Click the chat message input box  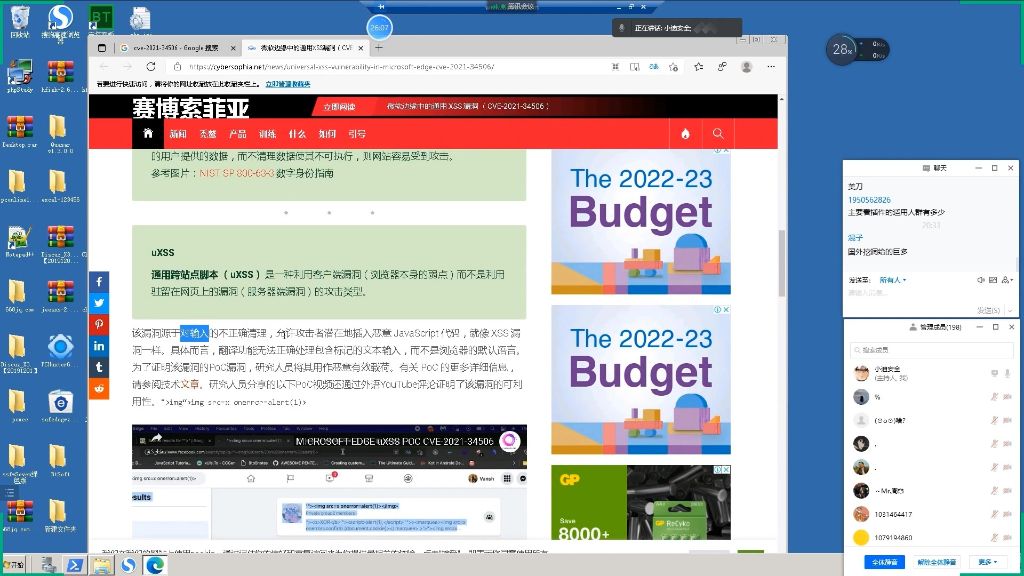click(x=931, y=295)
